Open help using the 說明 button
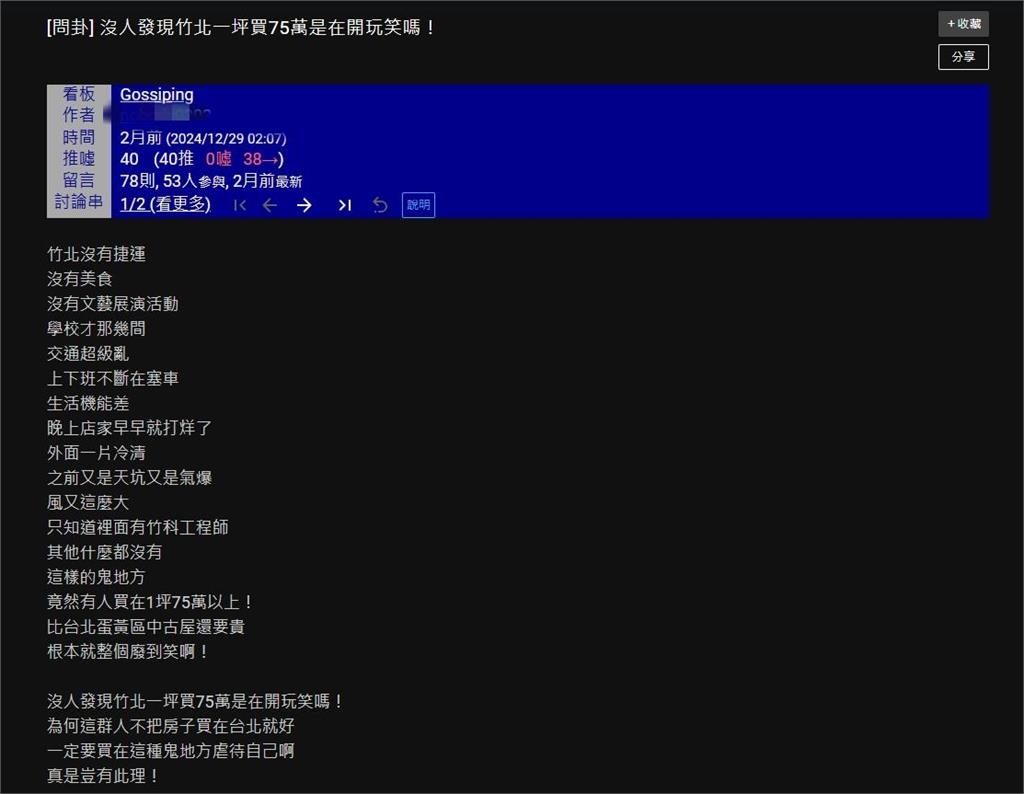Viewport: 1024px width, 794px height. pos(418,205)
